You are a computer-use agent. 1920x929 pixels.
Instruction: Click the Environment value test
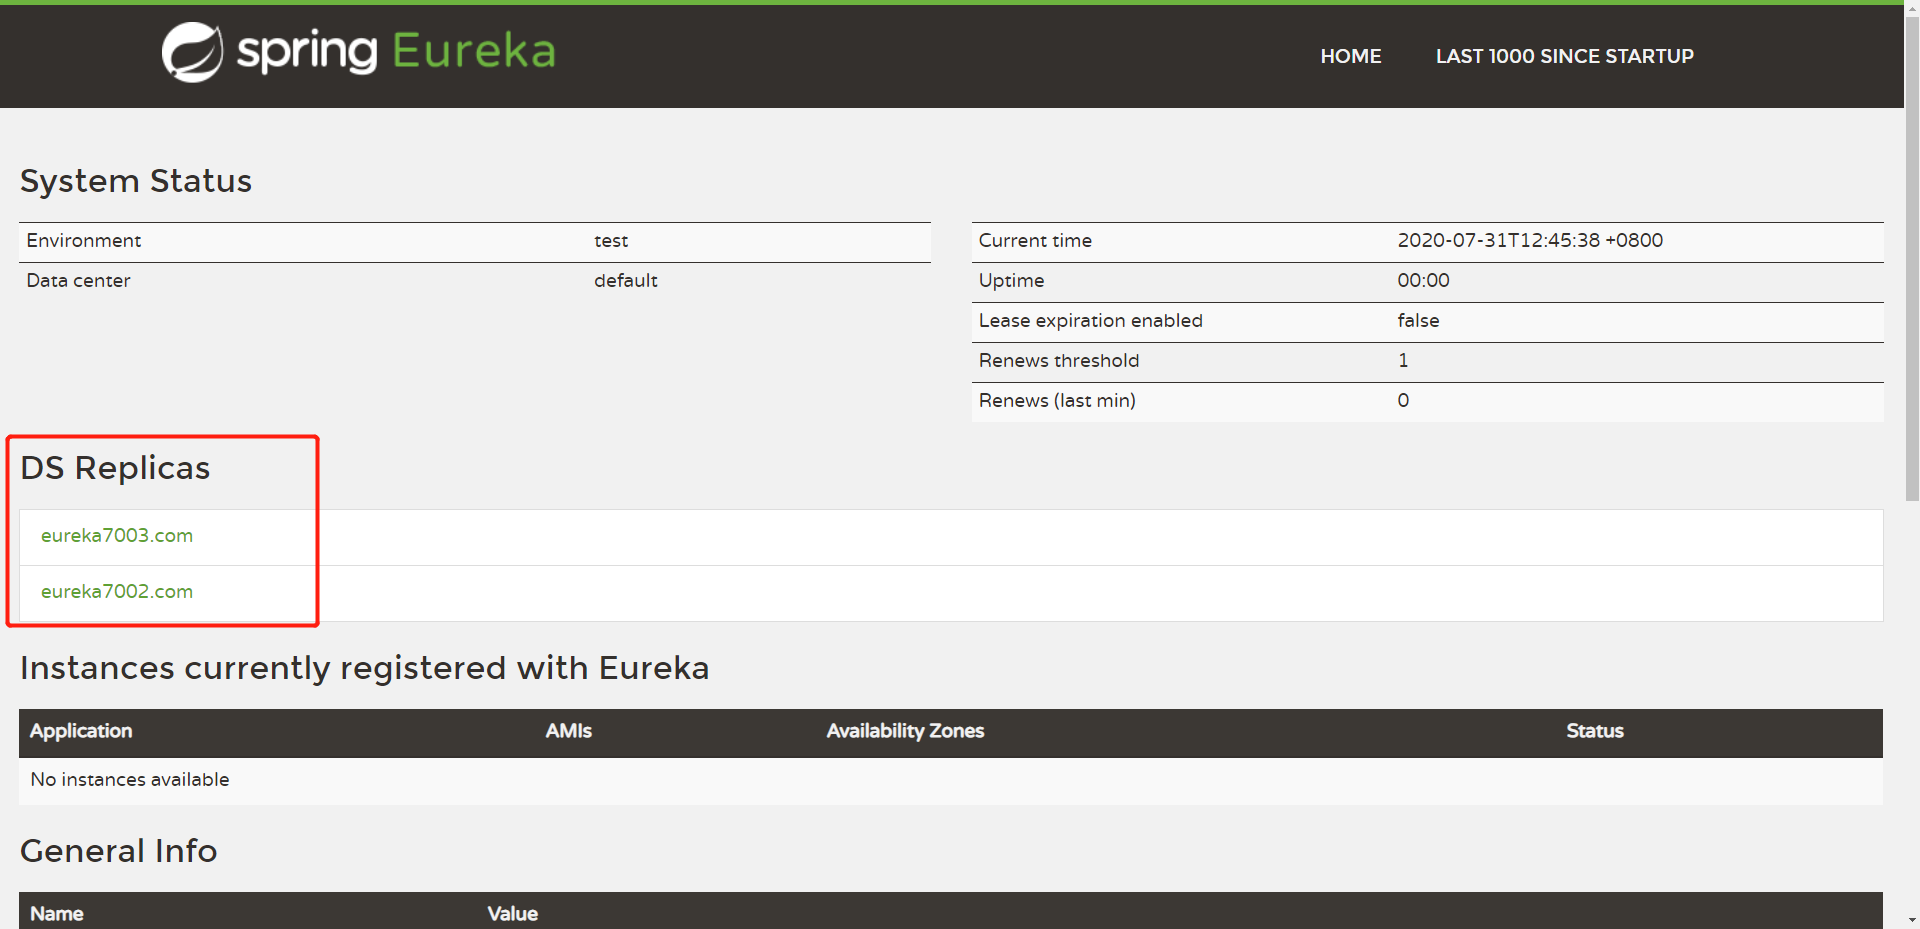coord(611,241)
